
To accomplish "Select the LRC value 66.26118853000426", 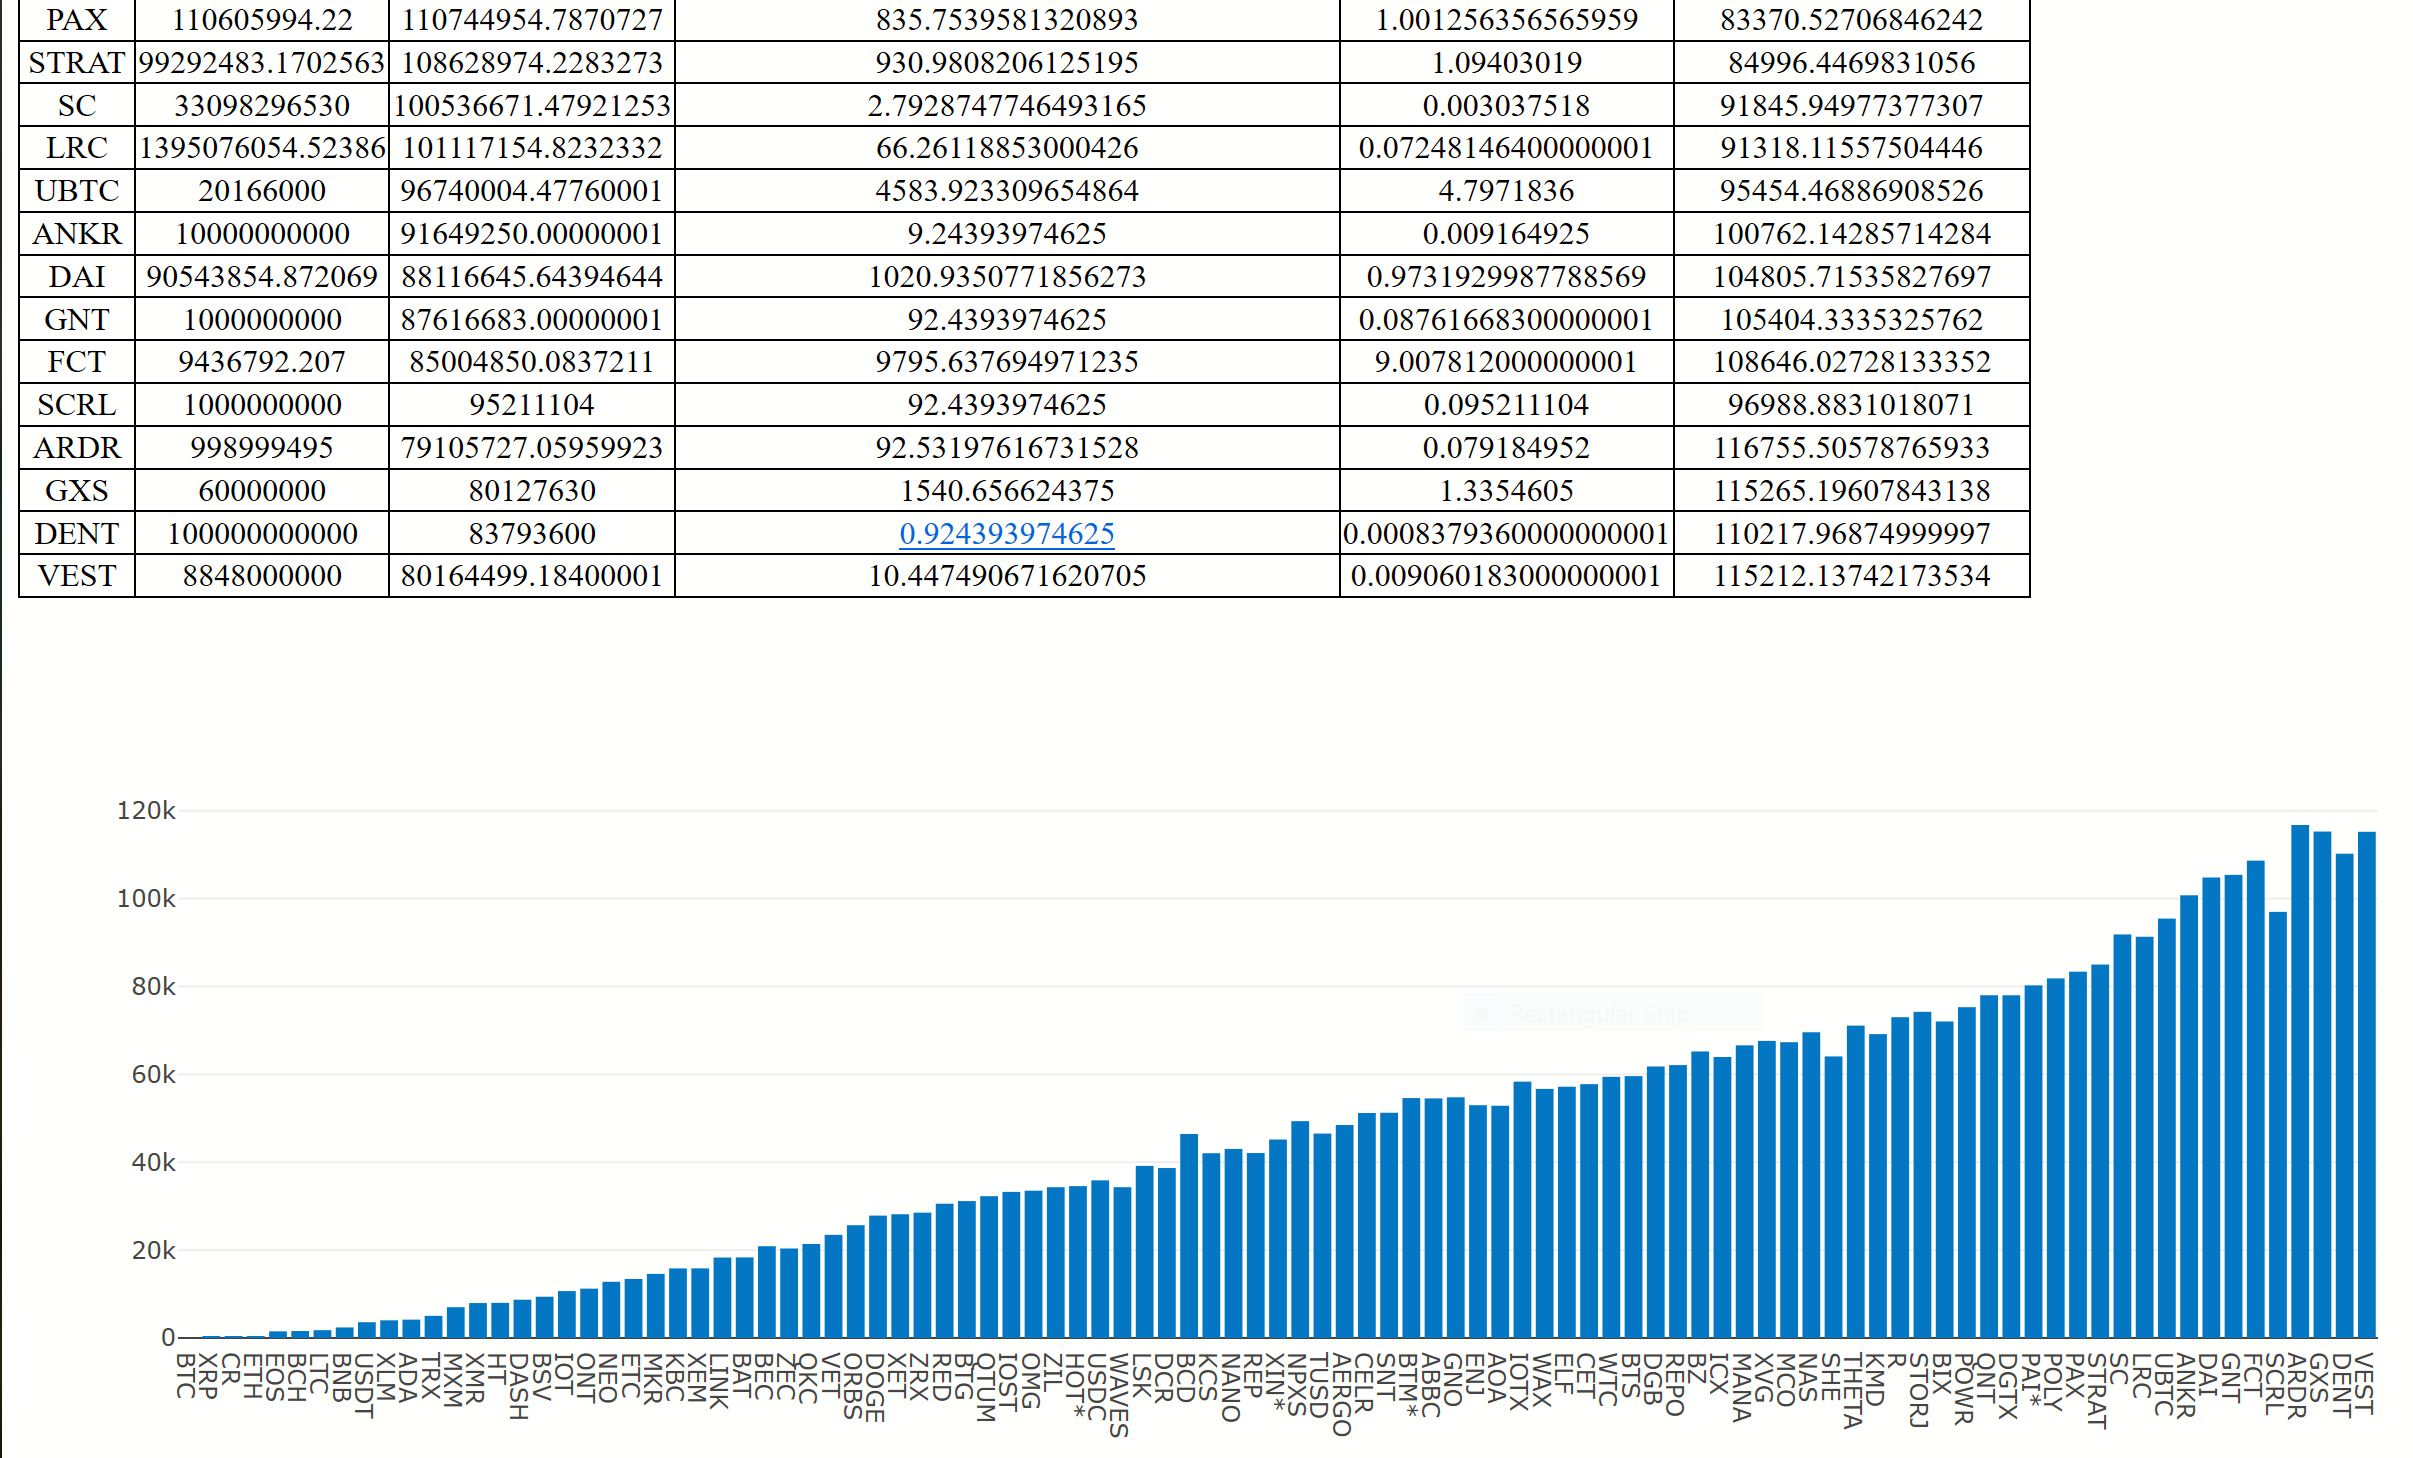I will pos(1007,148).
